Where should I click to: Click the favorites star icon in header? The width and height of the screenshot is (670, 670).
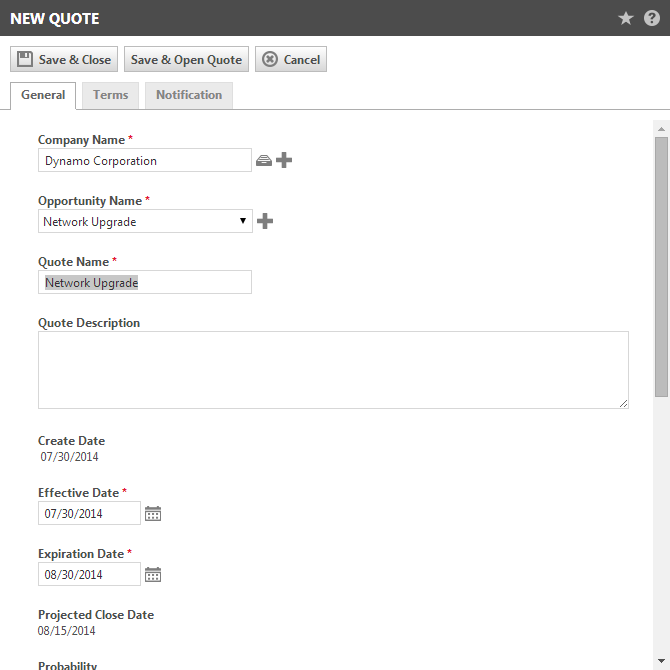click(626, 18)
